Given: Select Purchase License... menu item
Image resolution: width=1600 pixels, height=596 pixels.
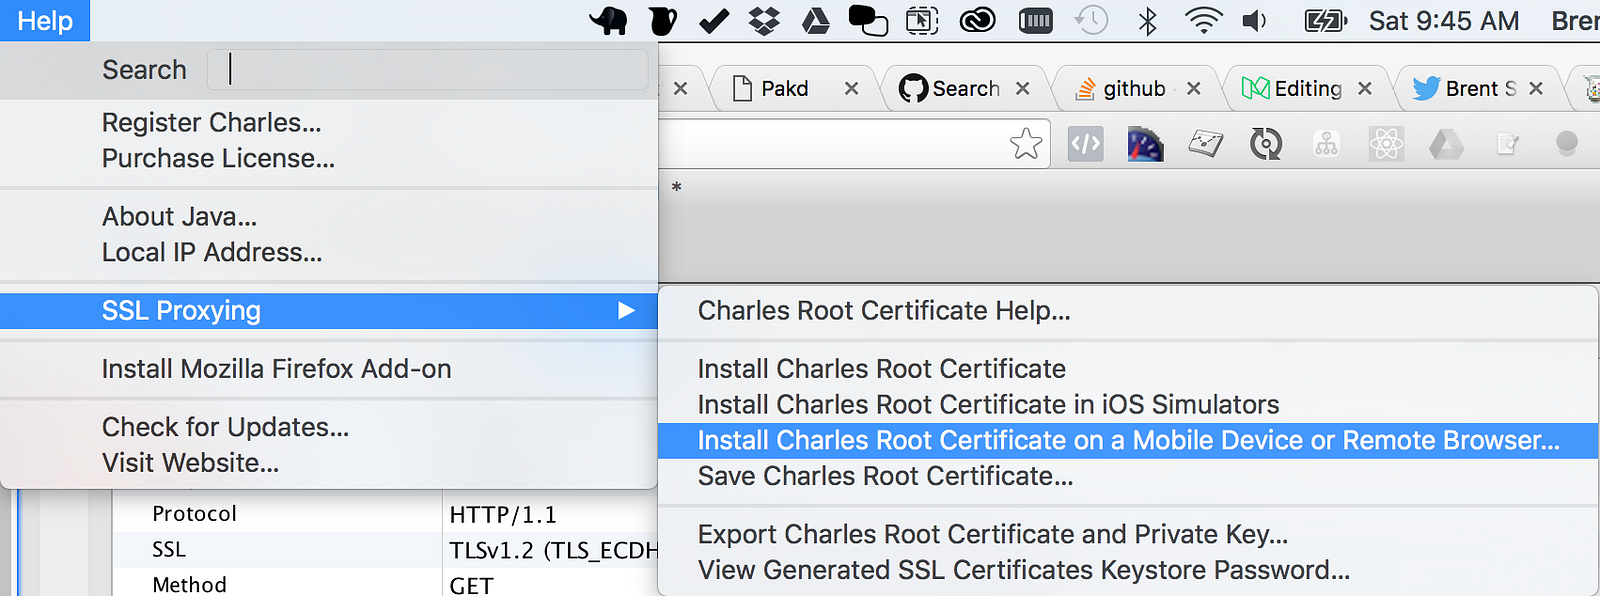Looking at the screenshot, I should [329, 159].
